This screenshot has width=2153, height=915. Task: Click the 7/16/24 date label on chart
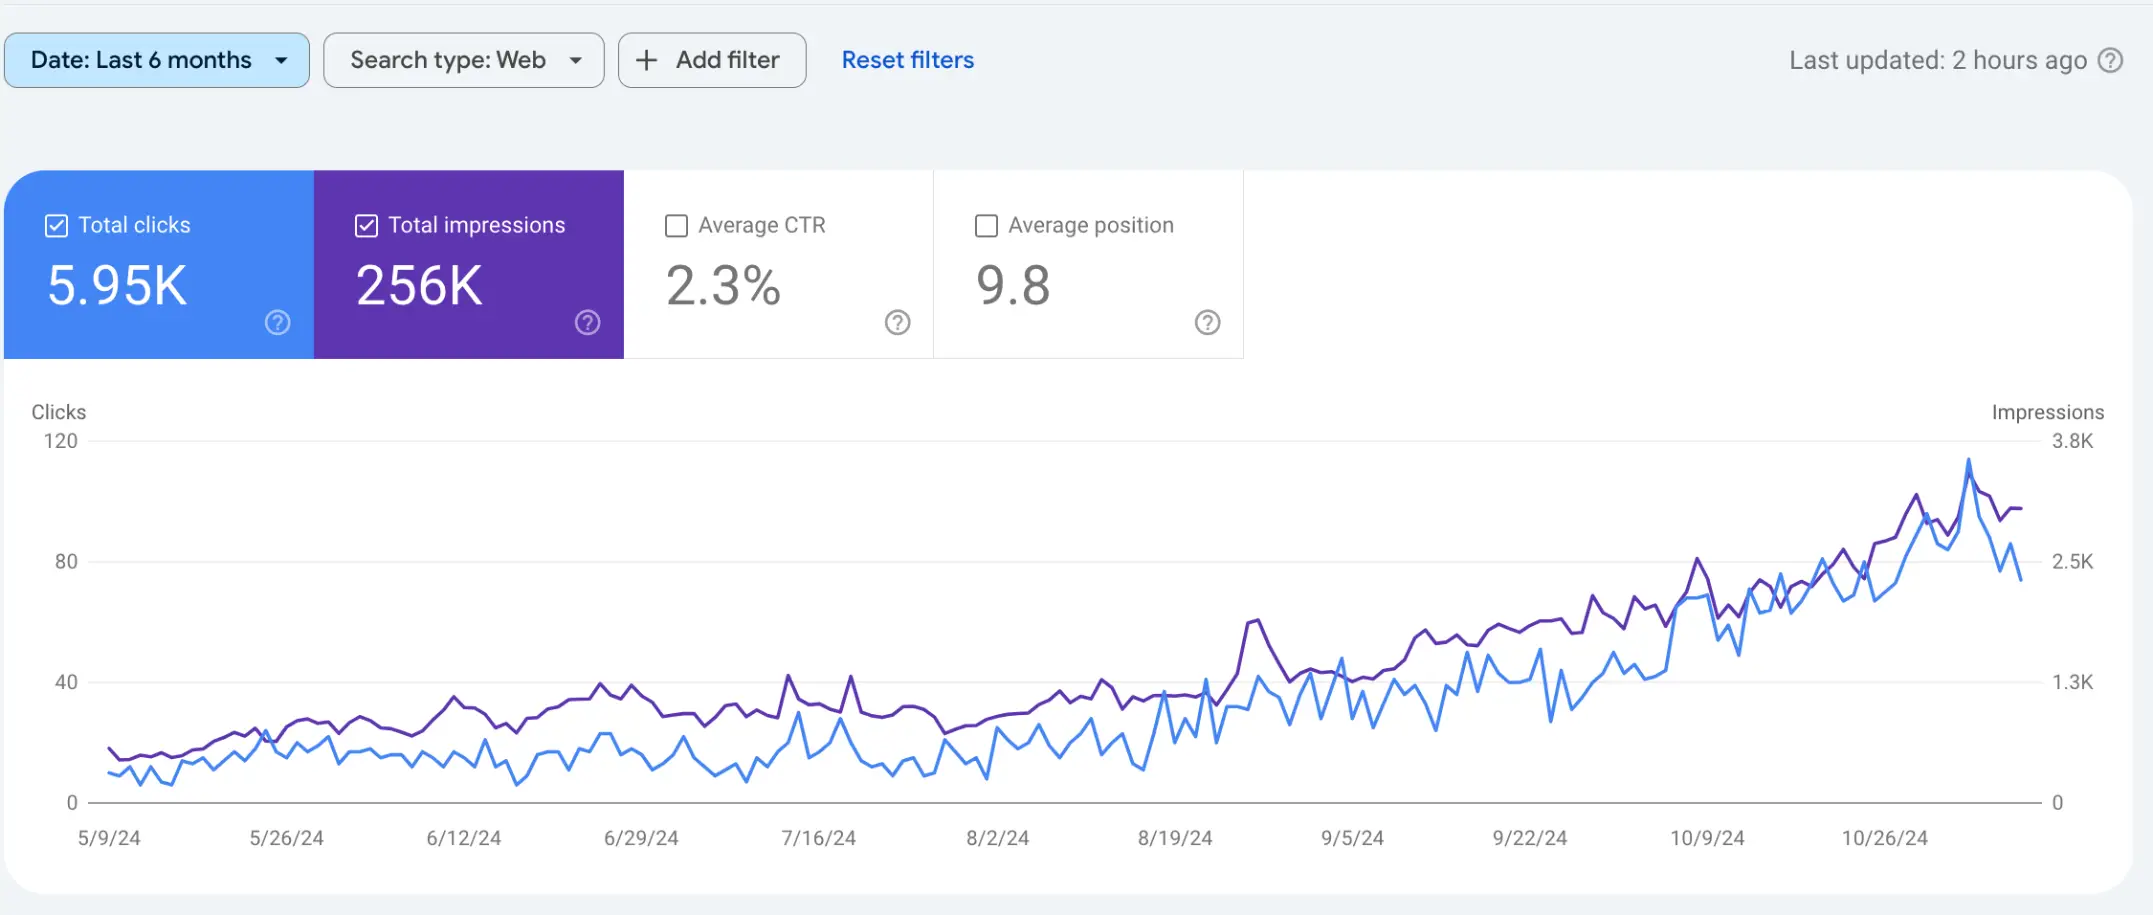(x=819, y=838)
